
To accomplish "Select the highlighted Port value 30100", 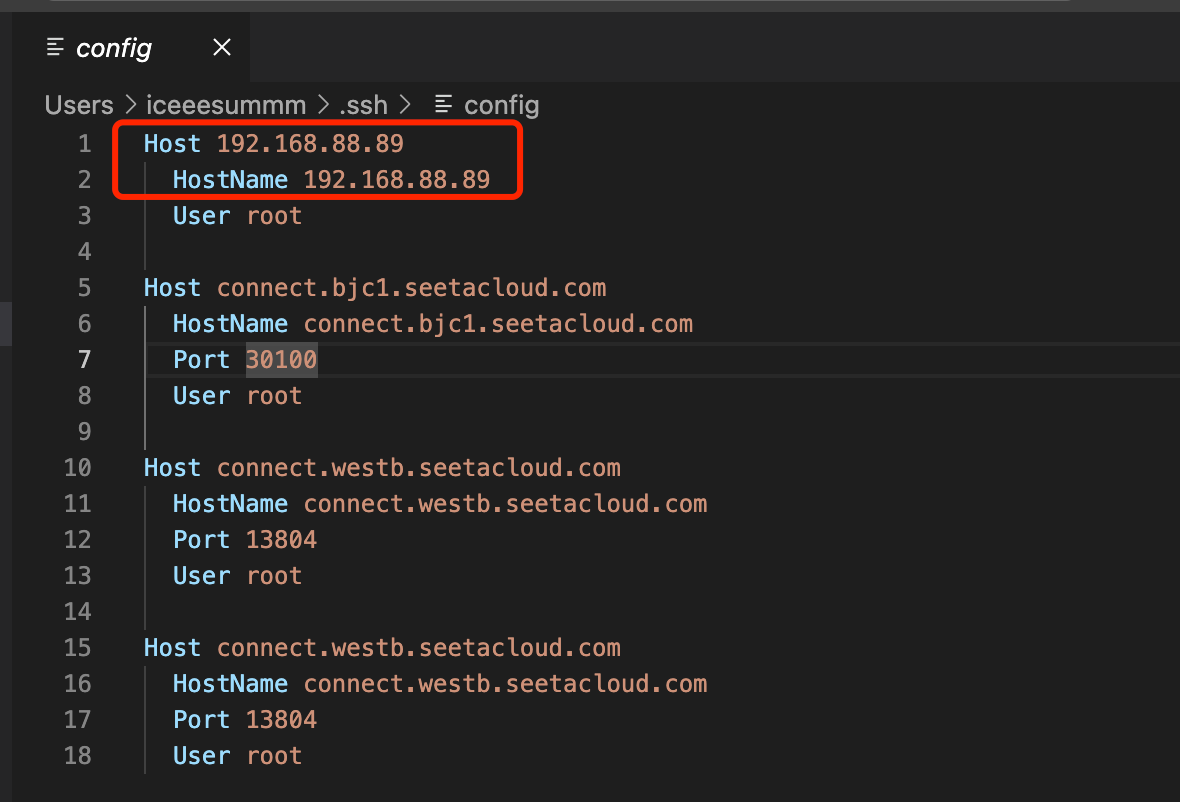I will tap(281, 359).
